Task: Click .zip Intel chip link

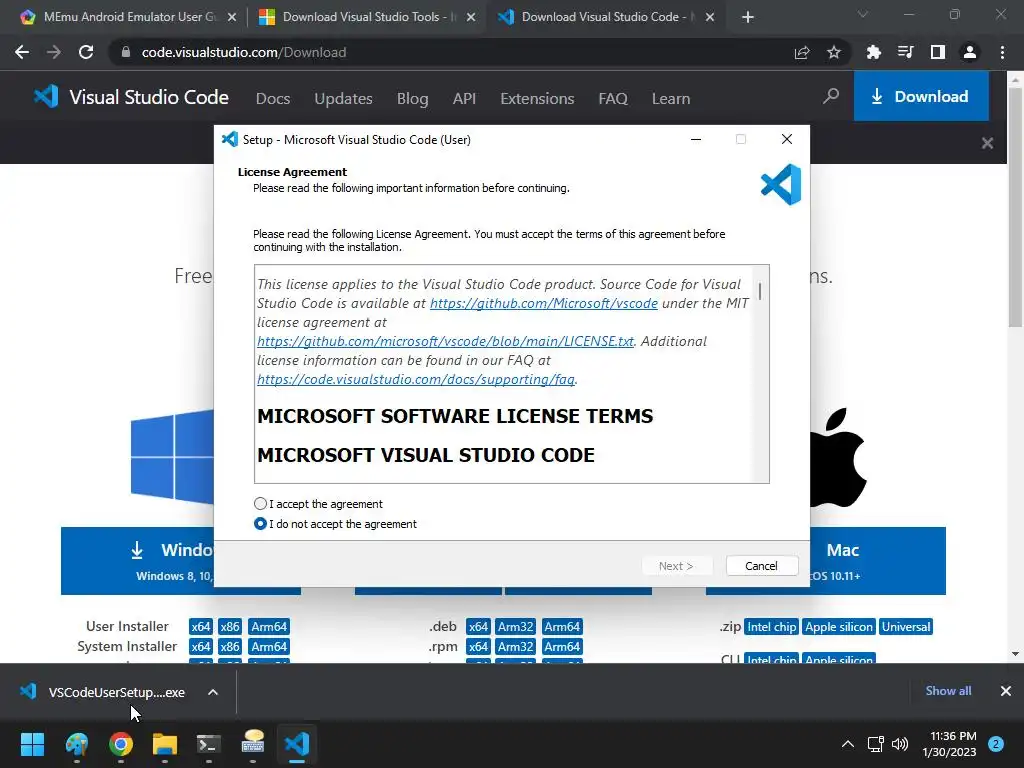Action: [x=771, y=626]
